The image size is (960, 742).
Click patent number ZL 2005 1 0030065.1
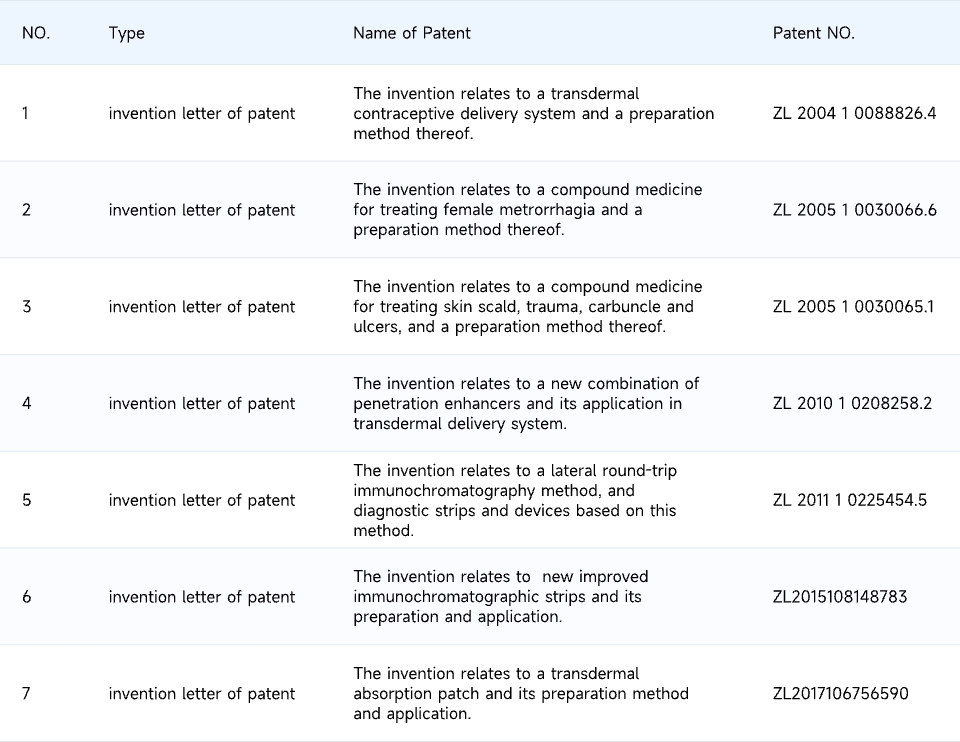tap(853, 307)
